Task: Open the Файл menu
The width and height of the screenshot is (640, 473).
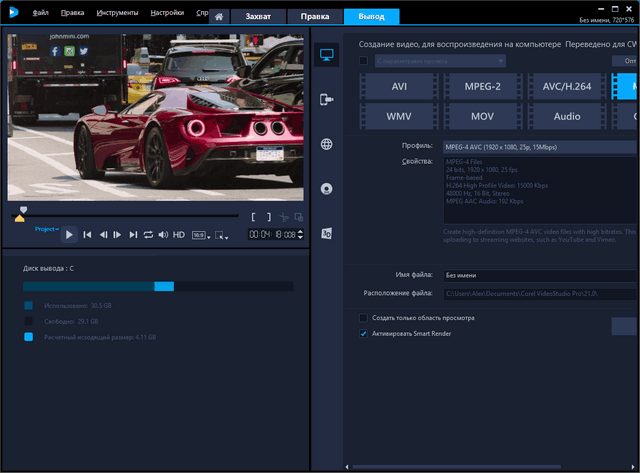Action: coord(40,14)
